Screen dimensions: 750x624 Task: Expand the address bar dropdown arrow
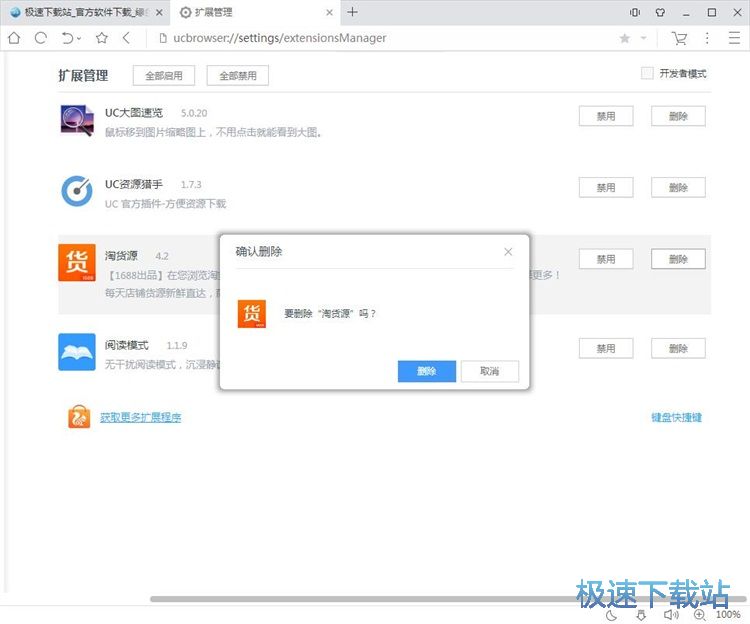pos(644,38)
